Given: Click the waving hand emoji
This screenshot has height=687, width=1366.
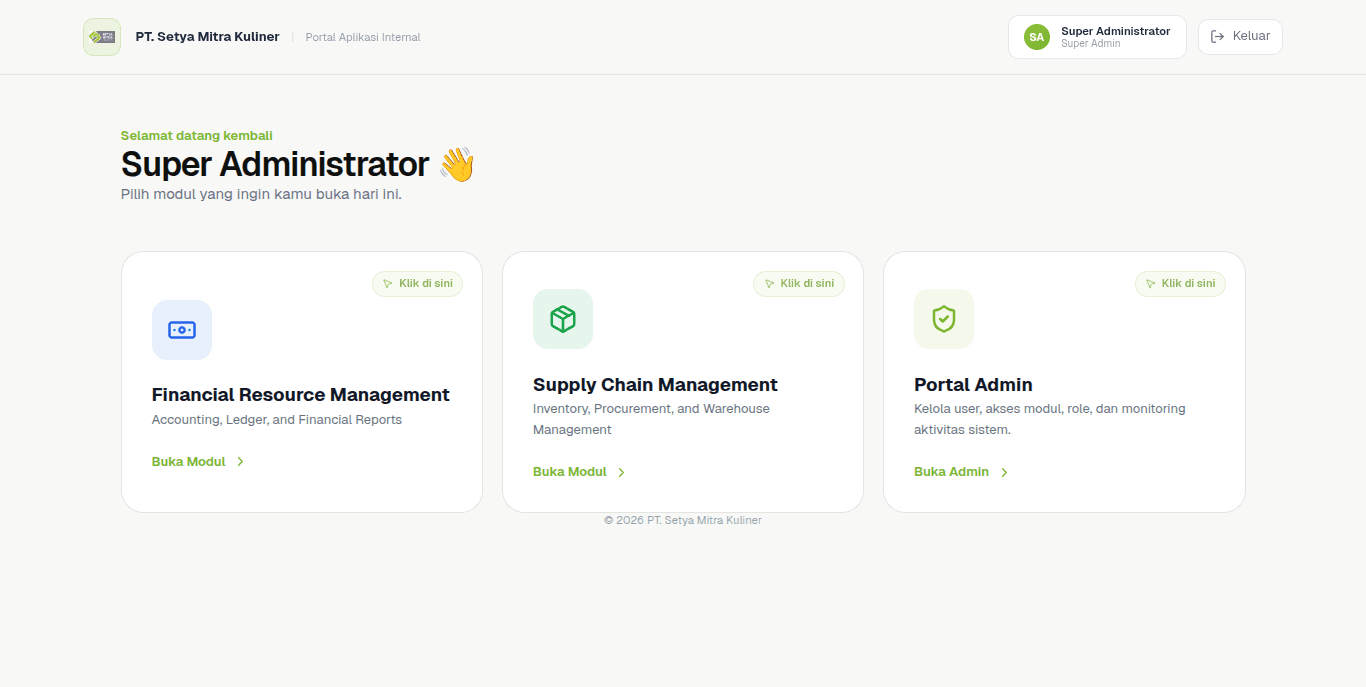Looking at the screenshot, I should 457,164.
